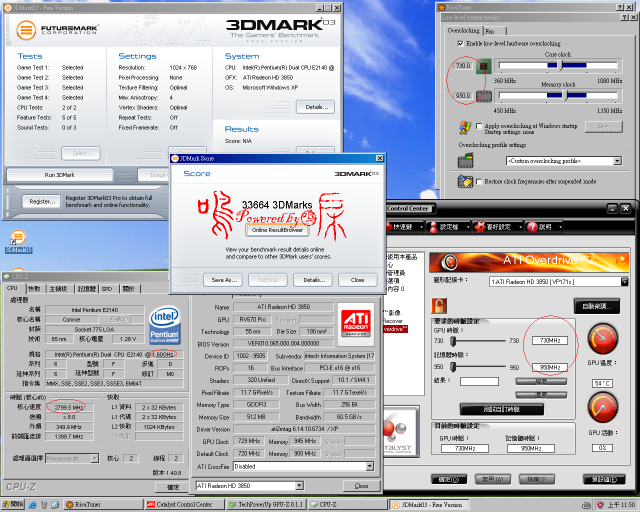Open the Custom overclocking profile dropdown

tap(618, 161)
